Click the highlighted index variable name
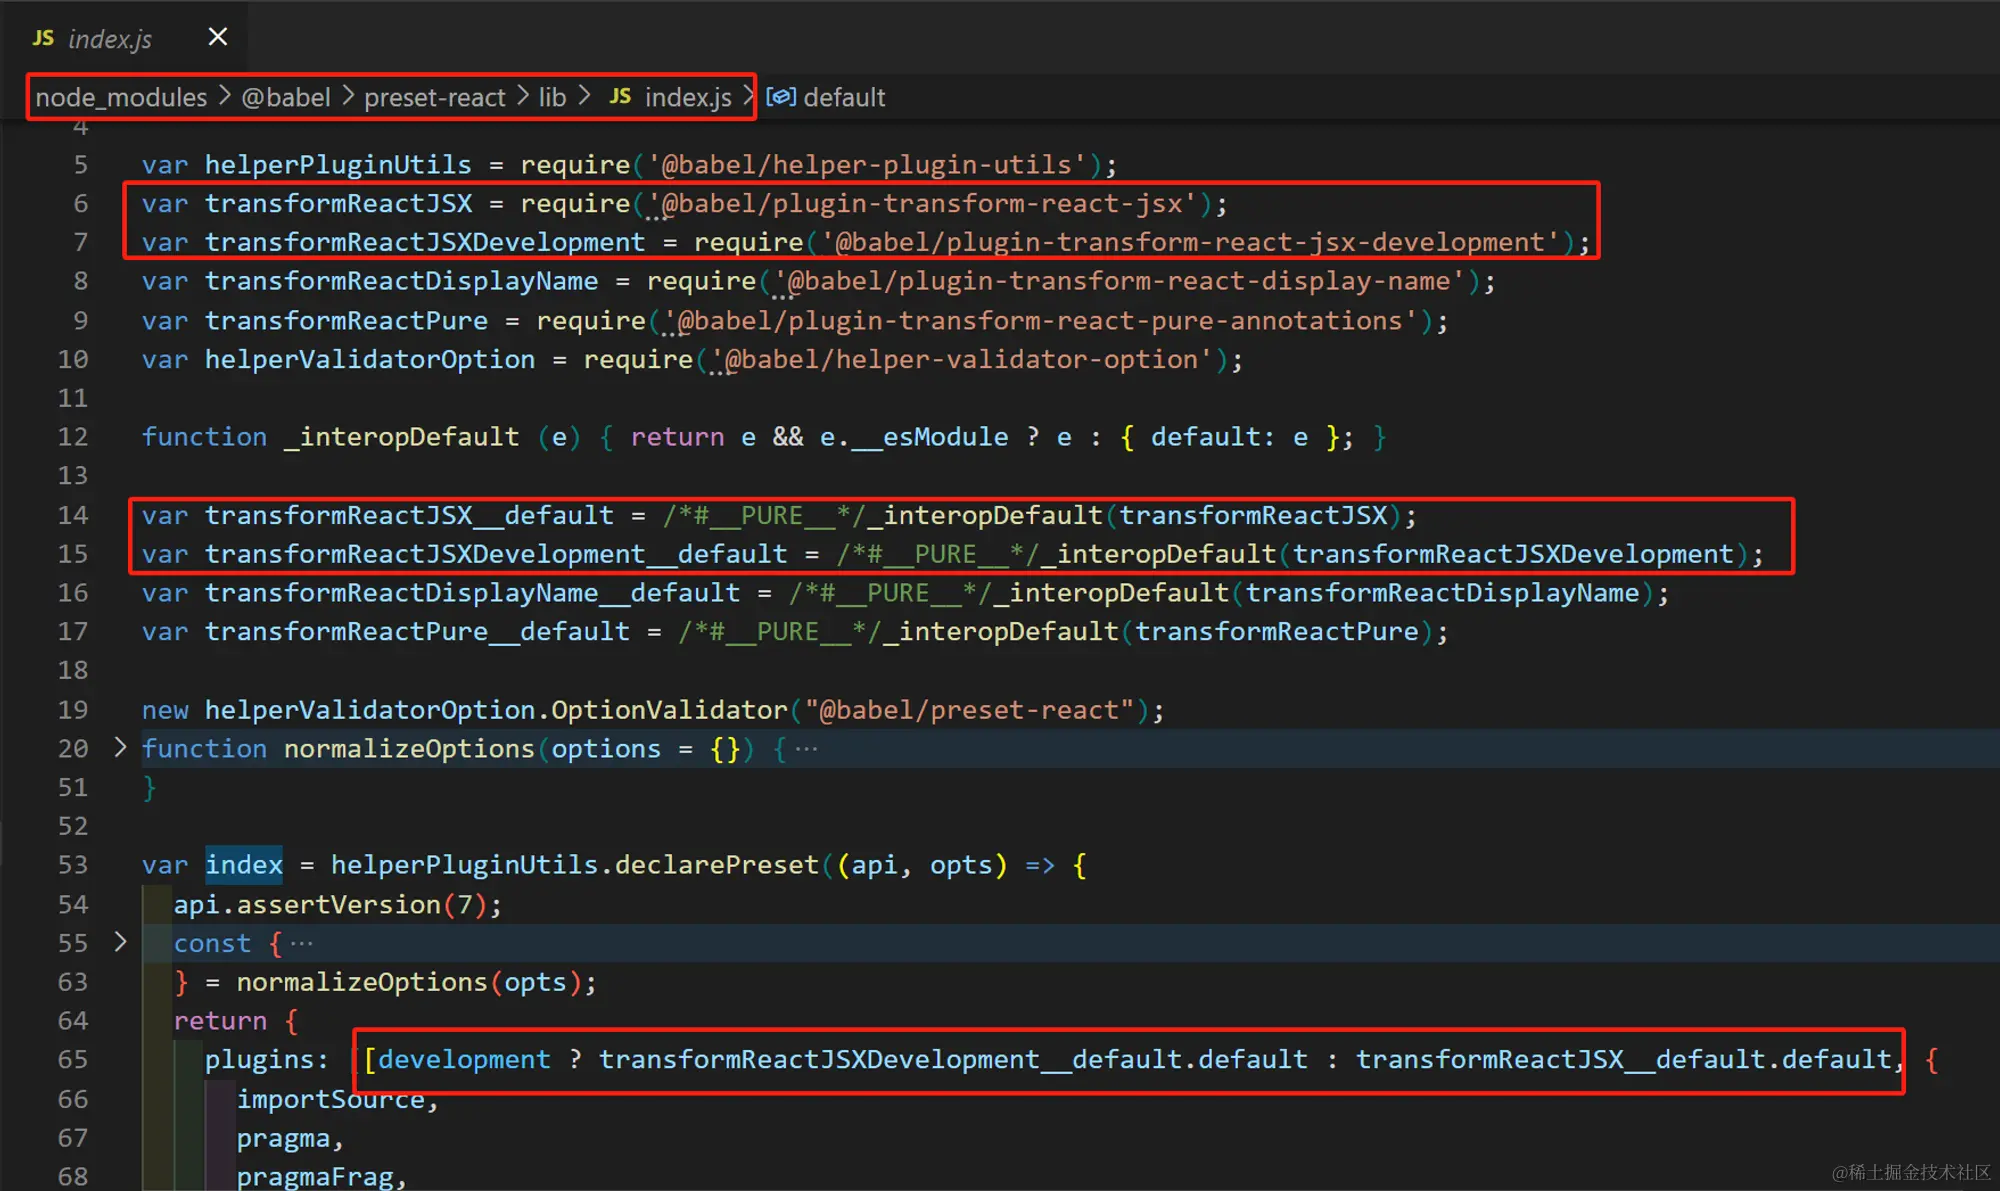The image size is (2000, 1191). click(244, 865)
